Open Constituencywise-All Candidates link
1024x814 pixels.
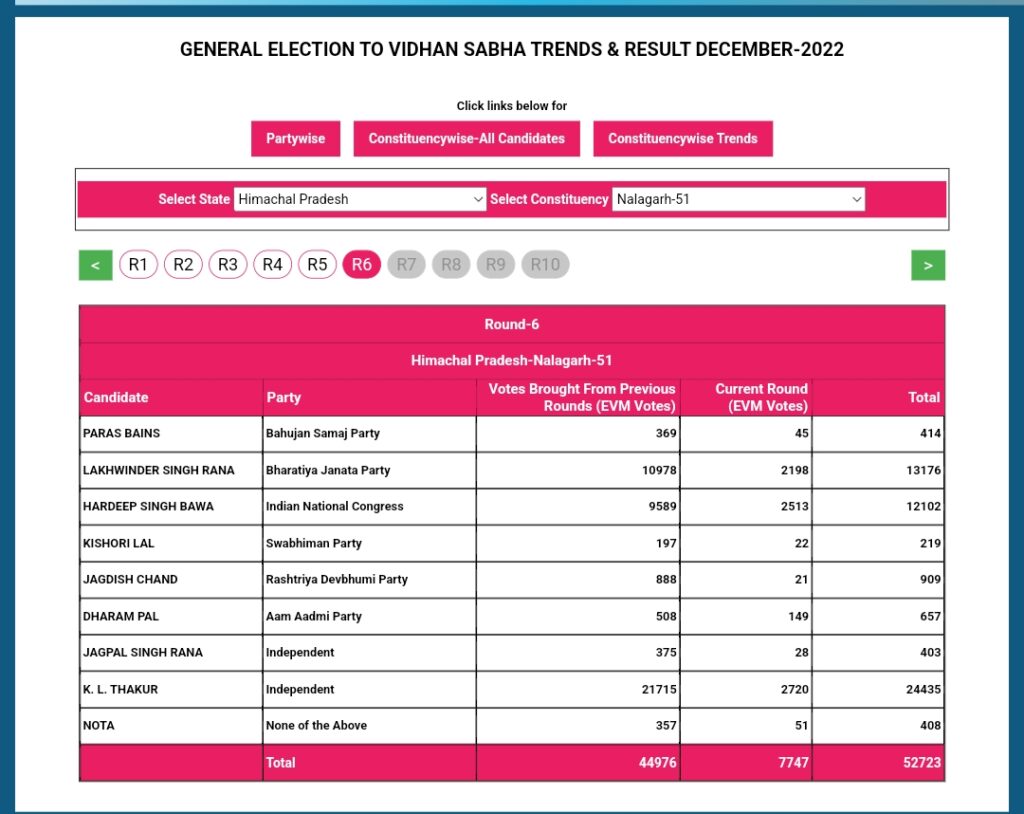click(x=467, y=138)
